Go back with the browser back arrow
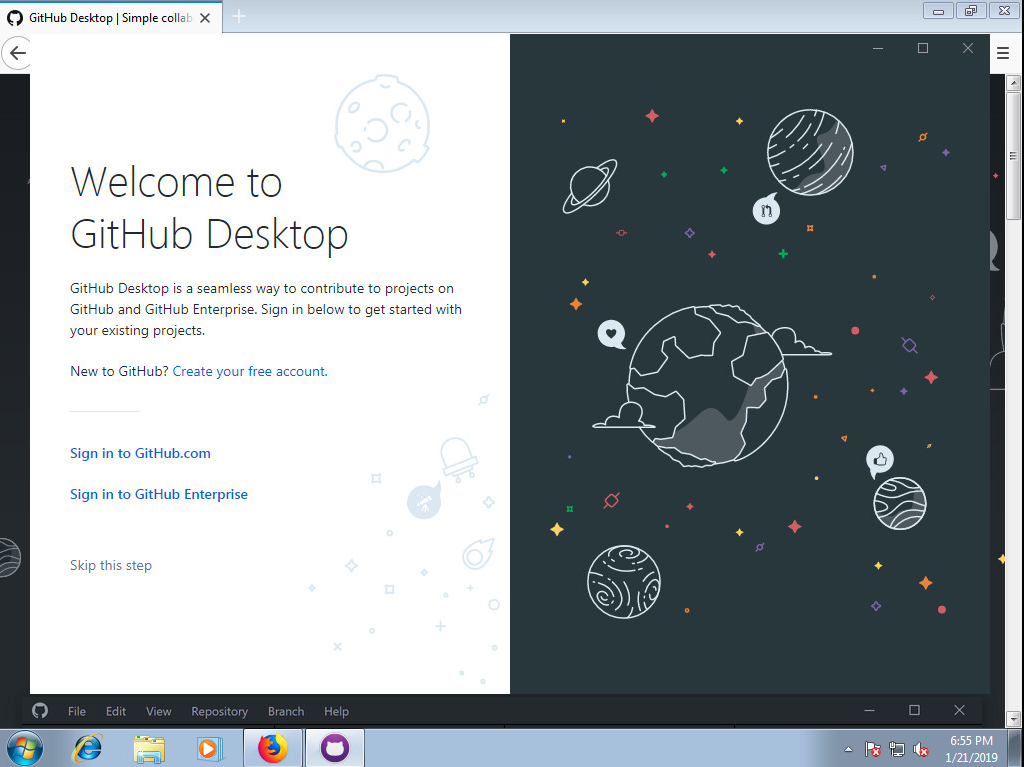The width and height of the screenshot is (1024, 767). pyautogui.click(x=18, y=53)
